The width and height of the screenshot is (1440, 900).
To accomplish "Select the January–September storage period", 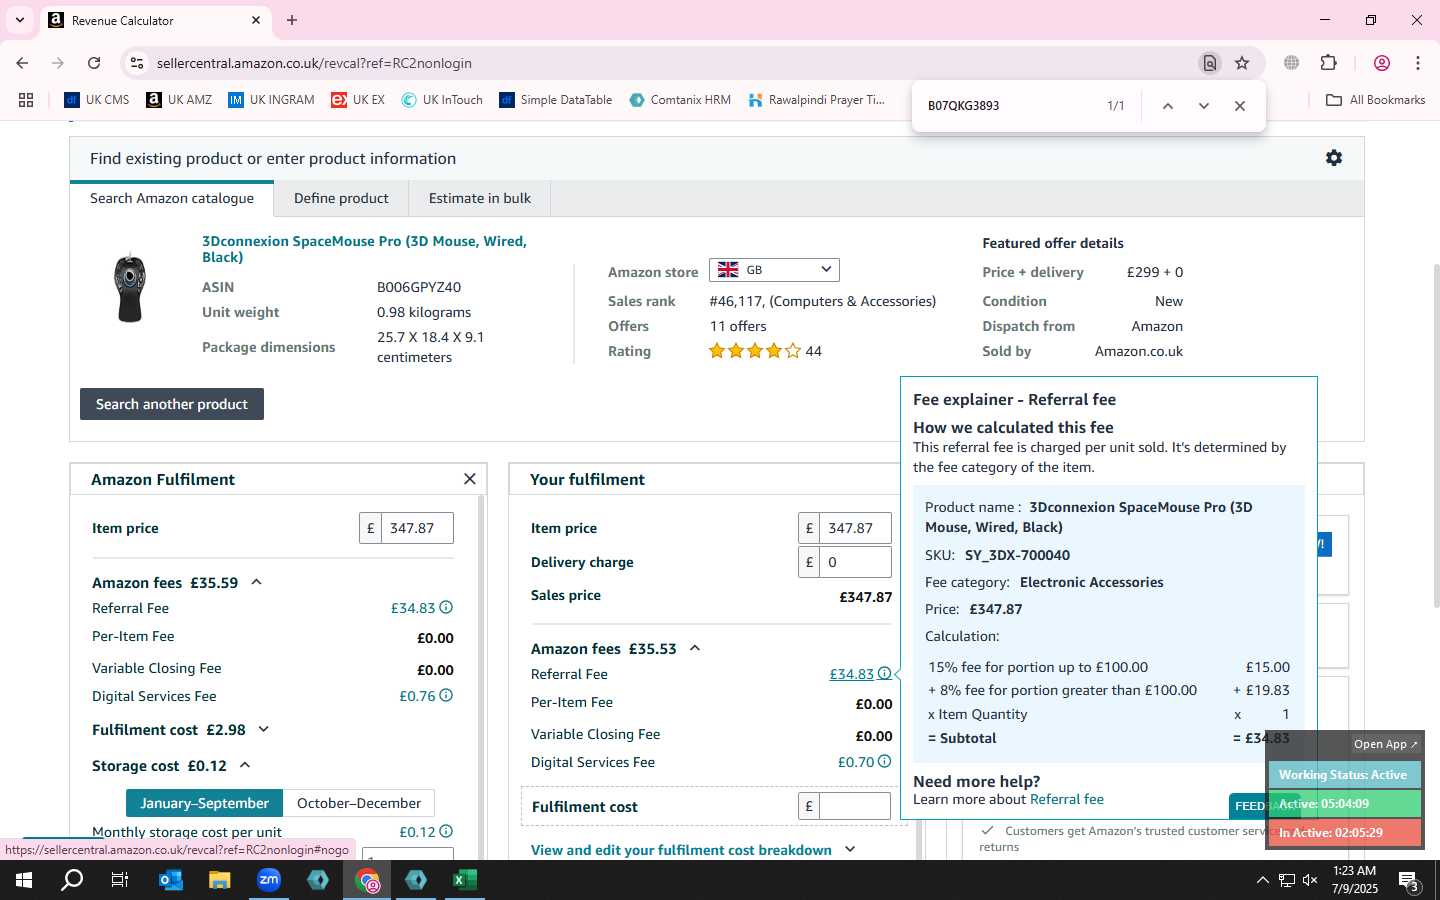I will coord(204,803).
